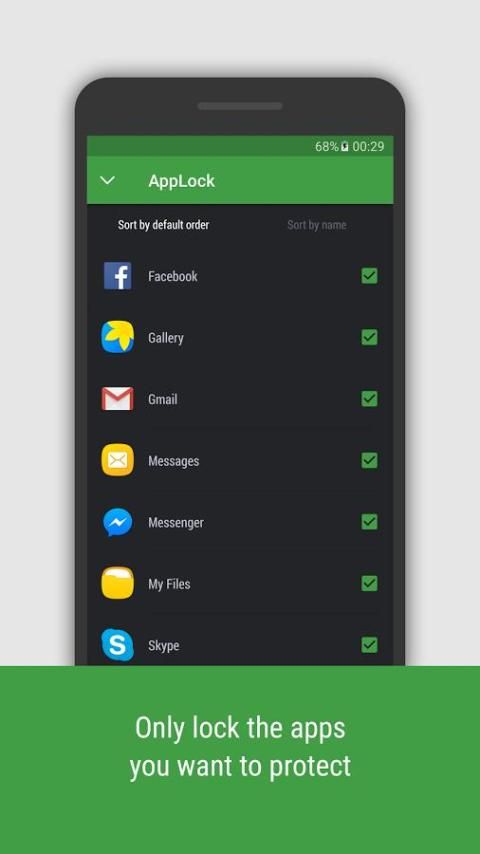This screenshot has height=854, width=480.
Task: Uncheck the Facebook lock checkbox
Action: 369,276
